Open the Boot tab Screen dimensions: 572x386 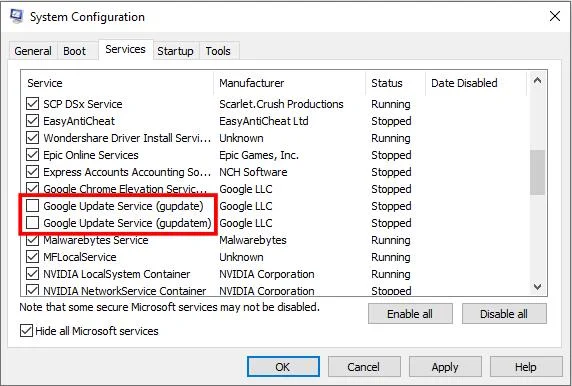pos(74,51)
